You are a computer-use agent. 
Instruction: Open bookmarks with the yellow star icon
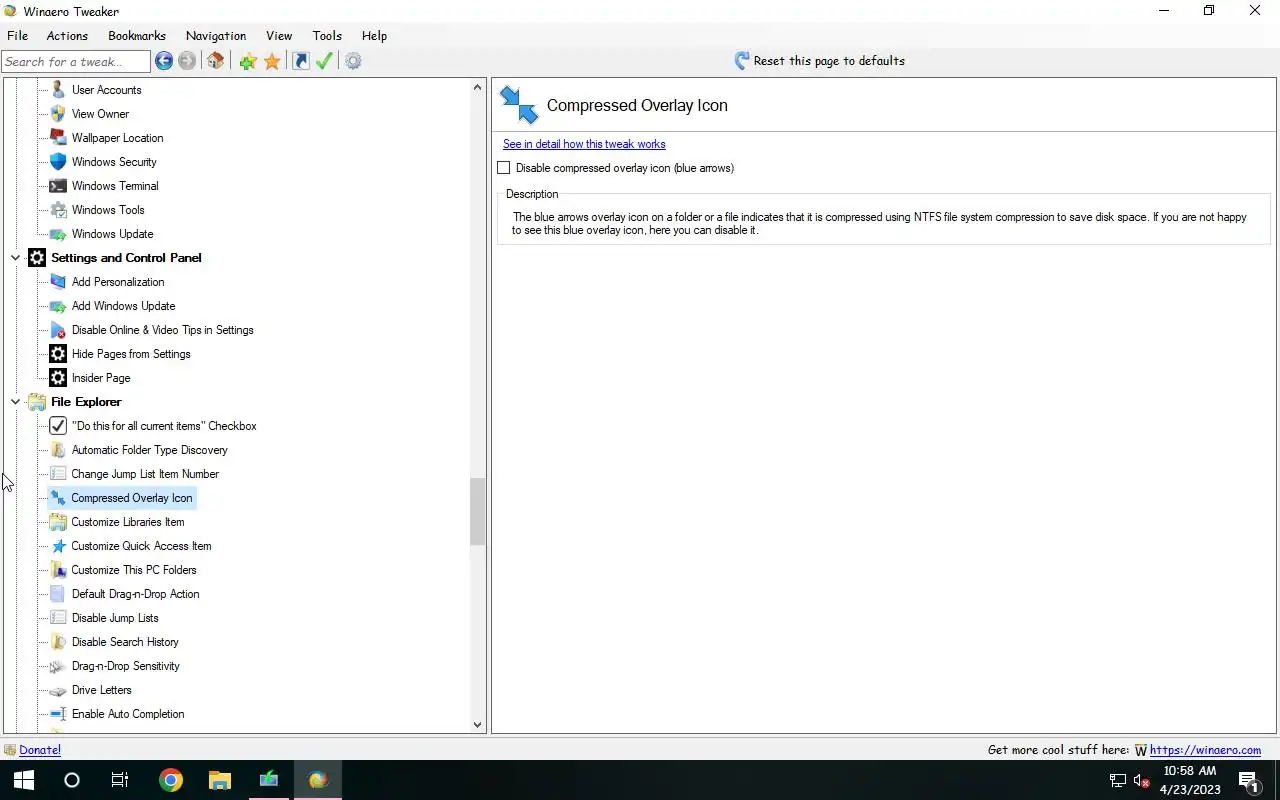pos(272,61)
